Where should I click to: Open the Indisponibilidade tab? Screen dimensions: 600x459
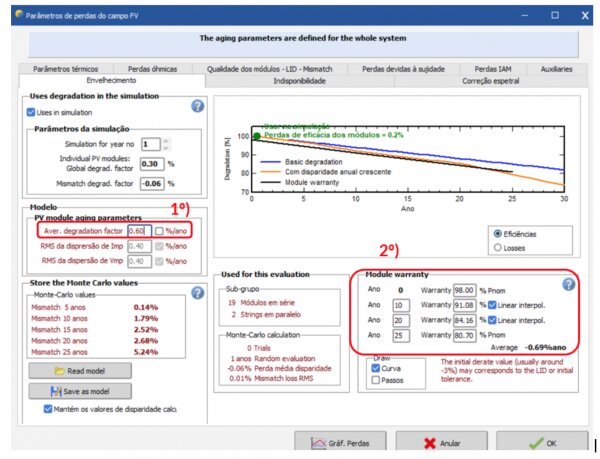(298, 79)
